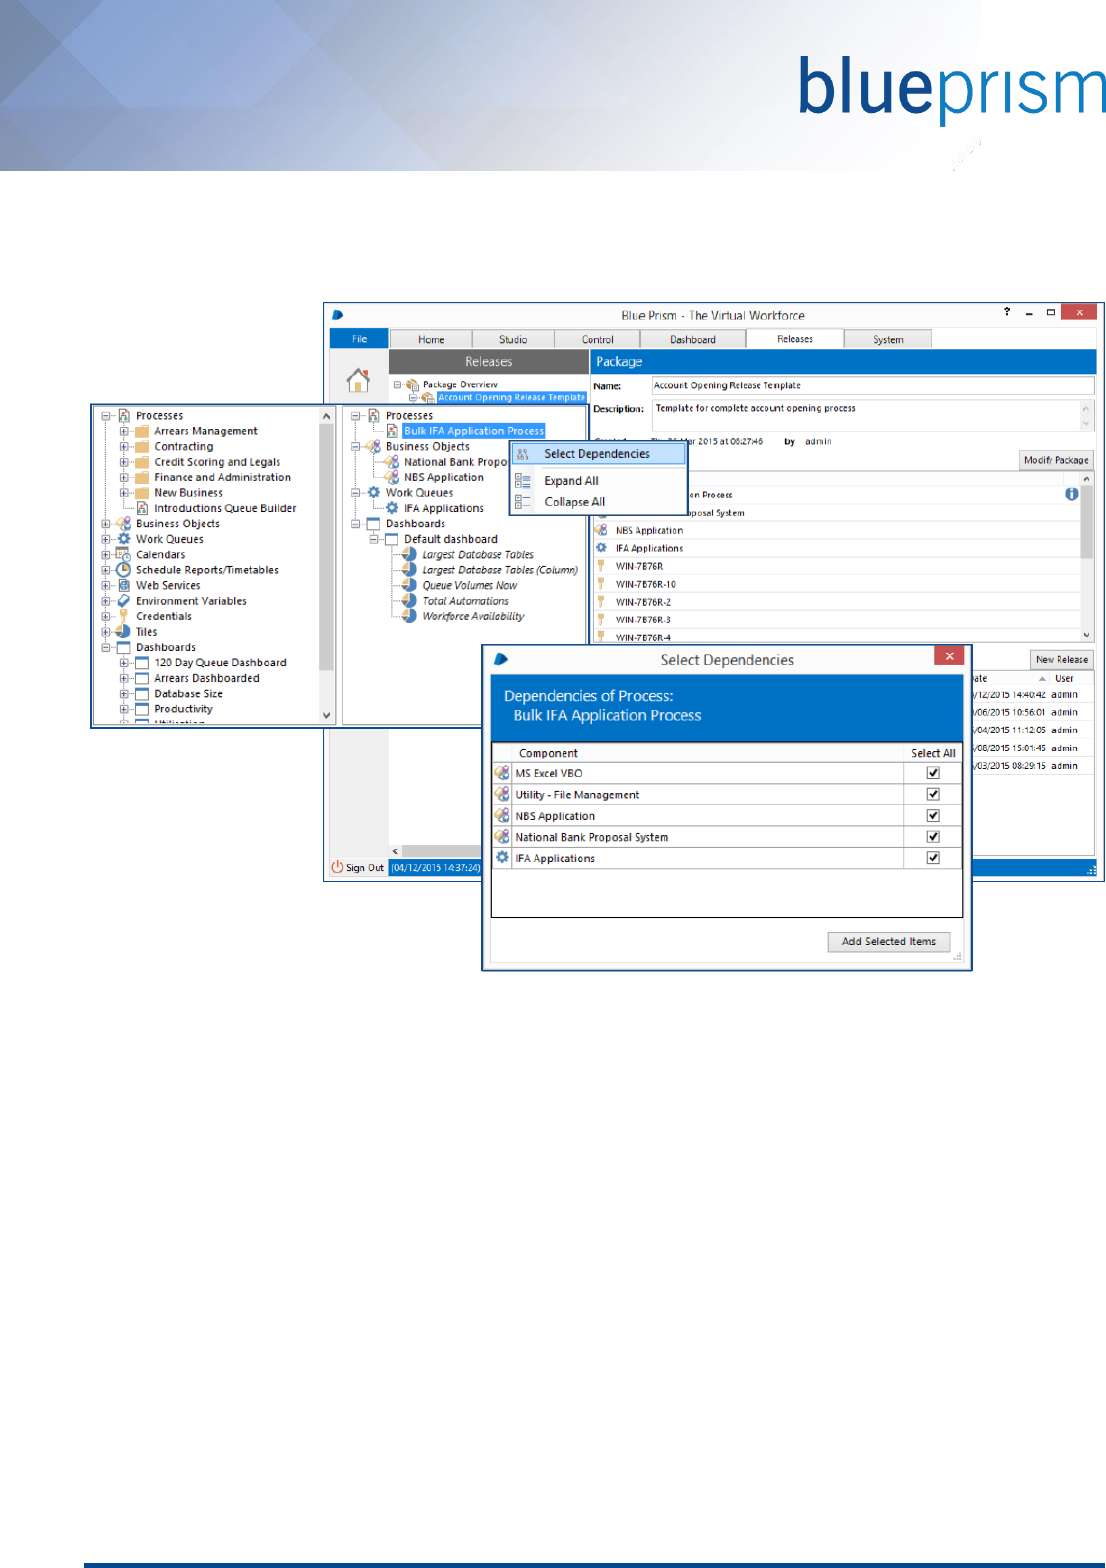The width and height of the screenshot is (1106, 1568).
Task: Uncheck the Utility - File Management checkbox
Action: 933,794
